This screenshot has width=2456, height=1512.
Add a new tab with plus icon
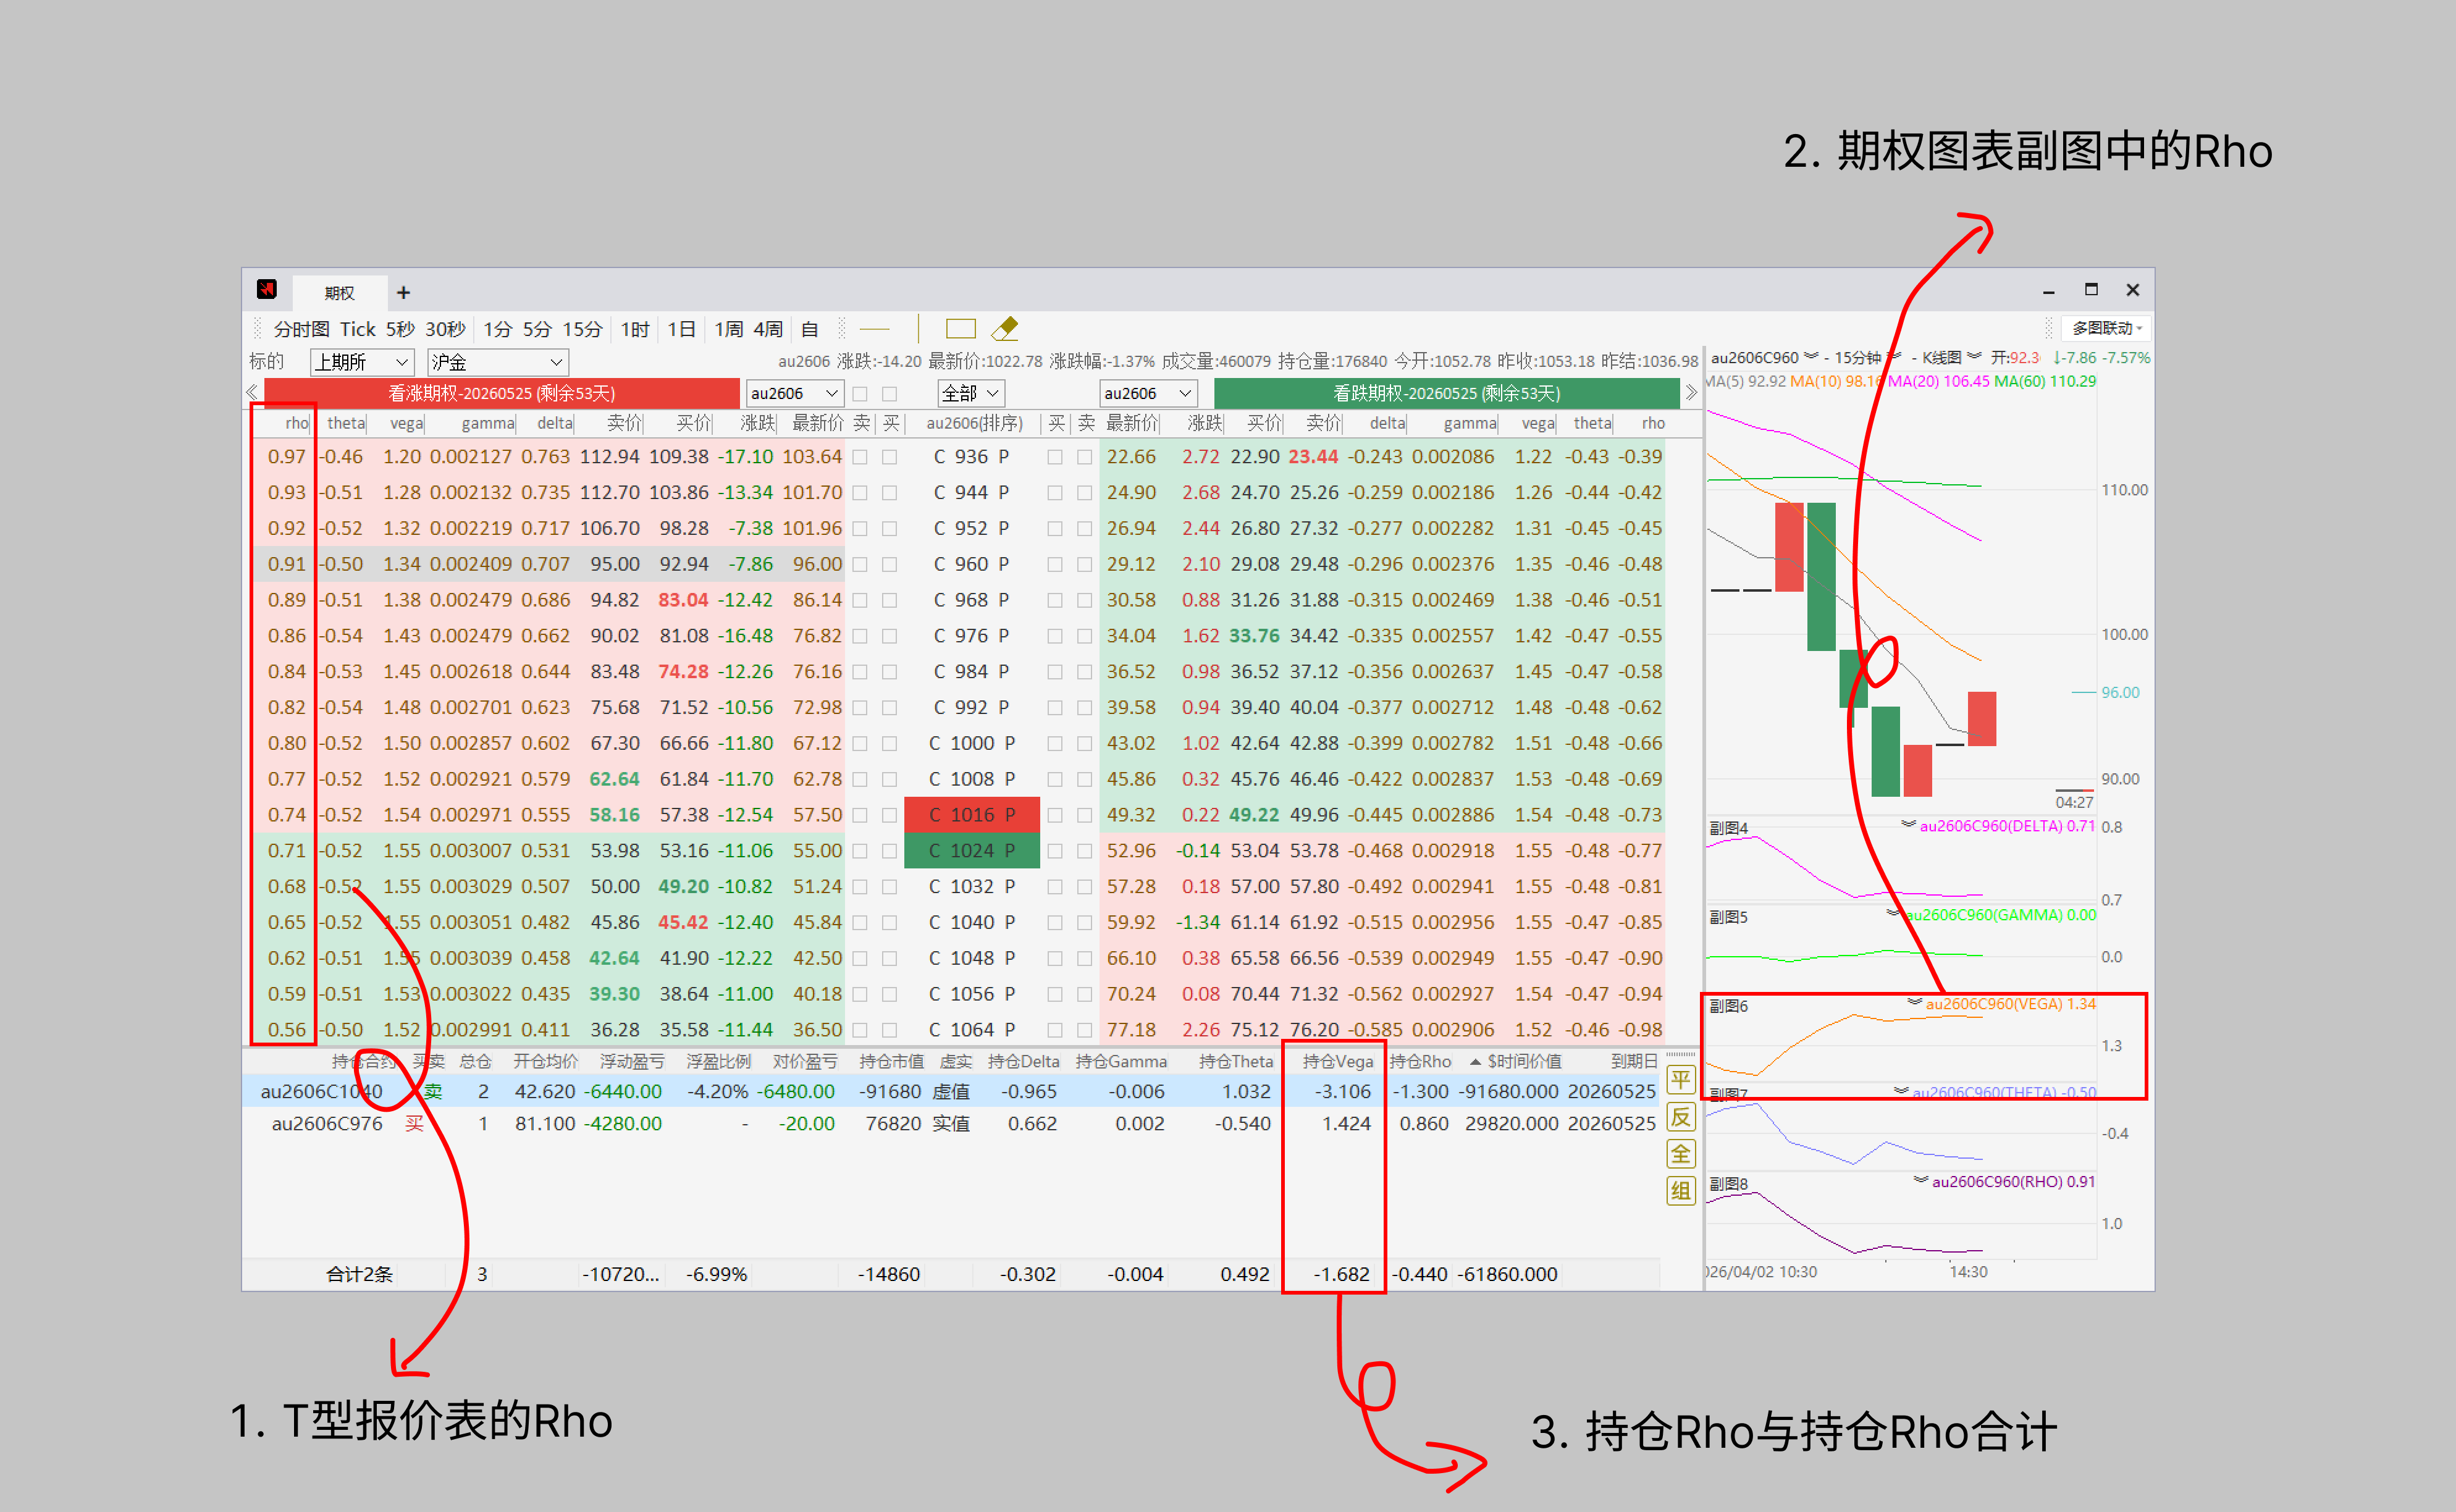coord(403,292)
